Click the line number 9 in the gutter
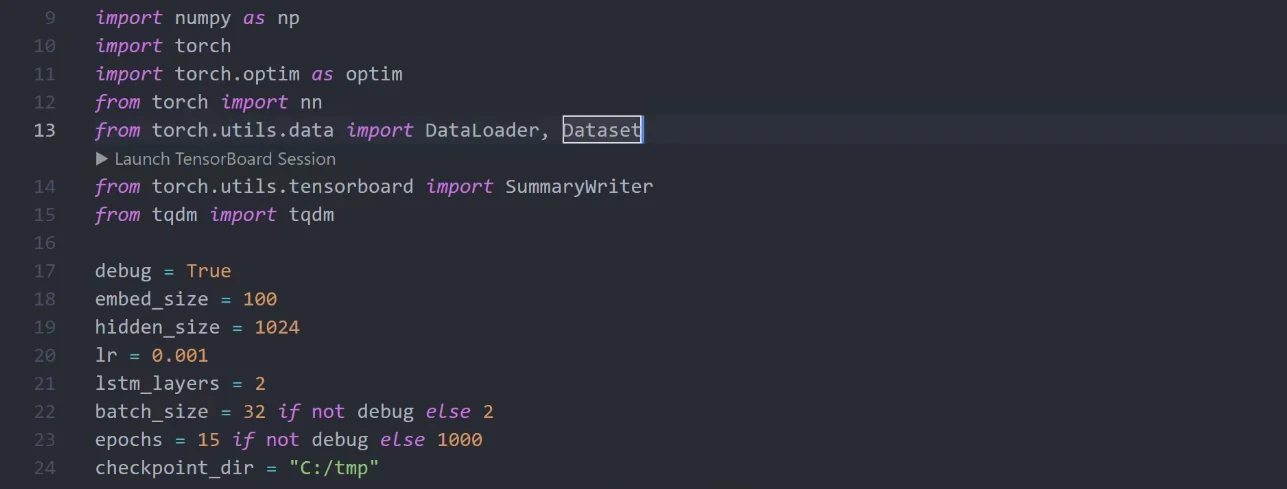The image size is (1287, 489). pos(50,18)
